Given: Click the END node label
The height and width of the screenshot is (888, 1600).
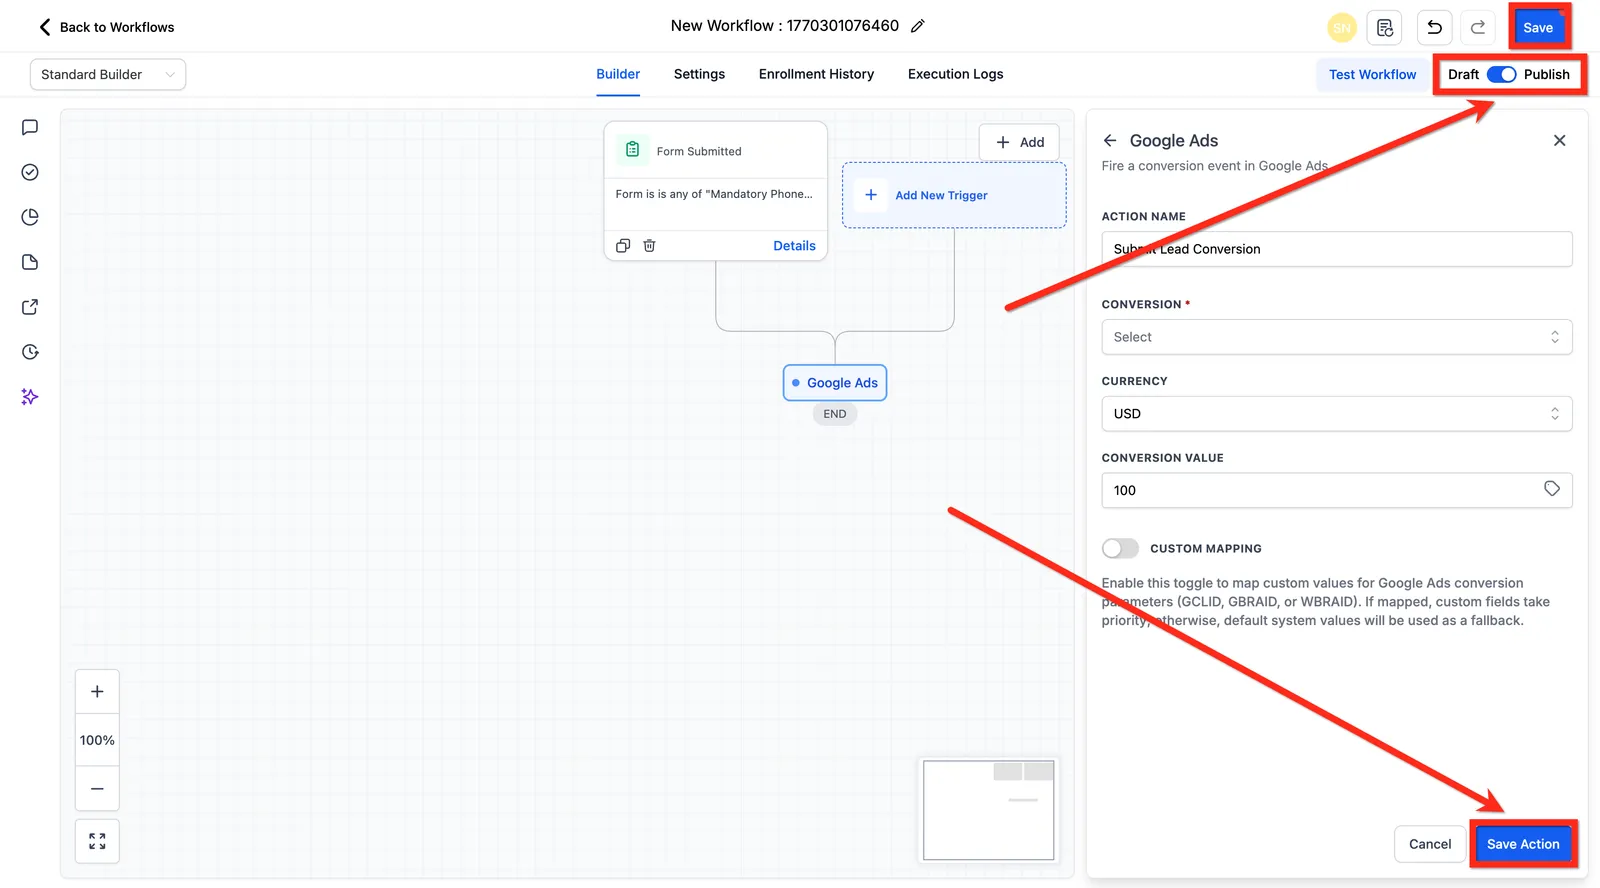Looking at the screenshot, I should point(835,414).
